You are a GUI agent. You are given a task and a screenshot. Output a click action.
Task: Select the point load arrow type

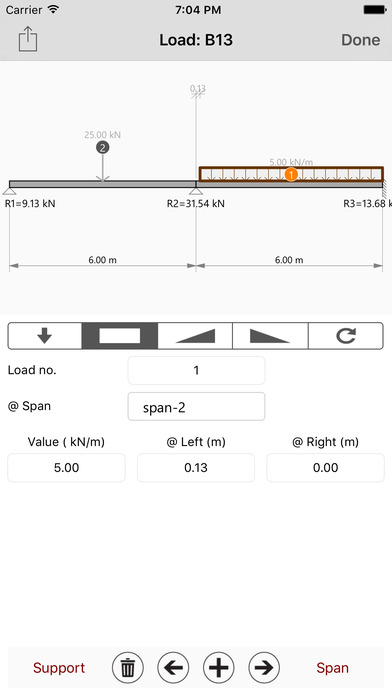[45, 336]
